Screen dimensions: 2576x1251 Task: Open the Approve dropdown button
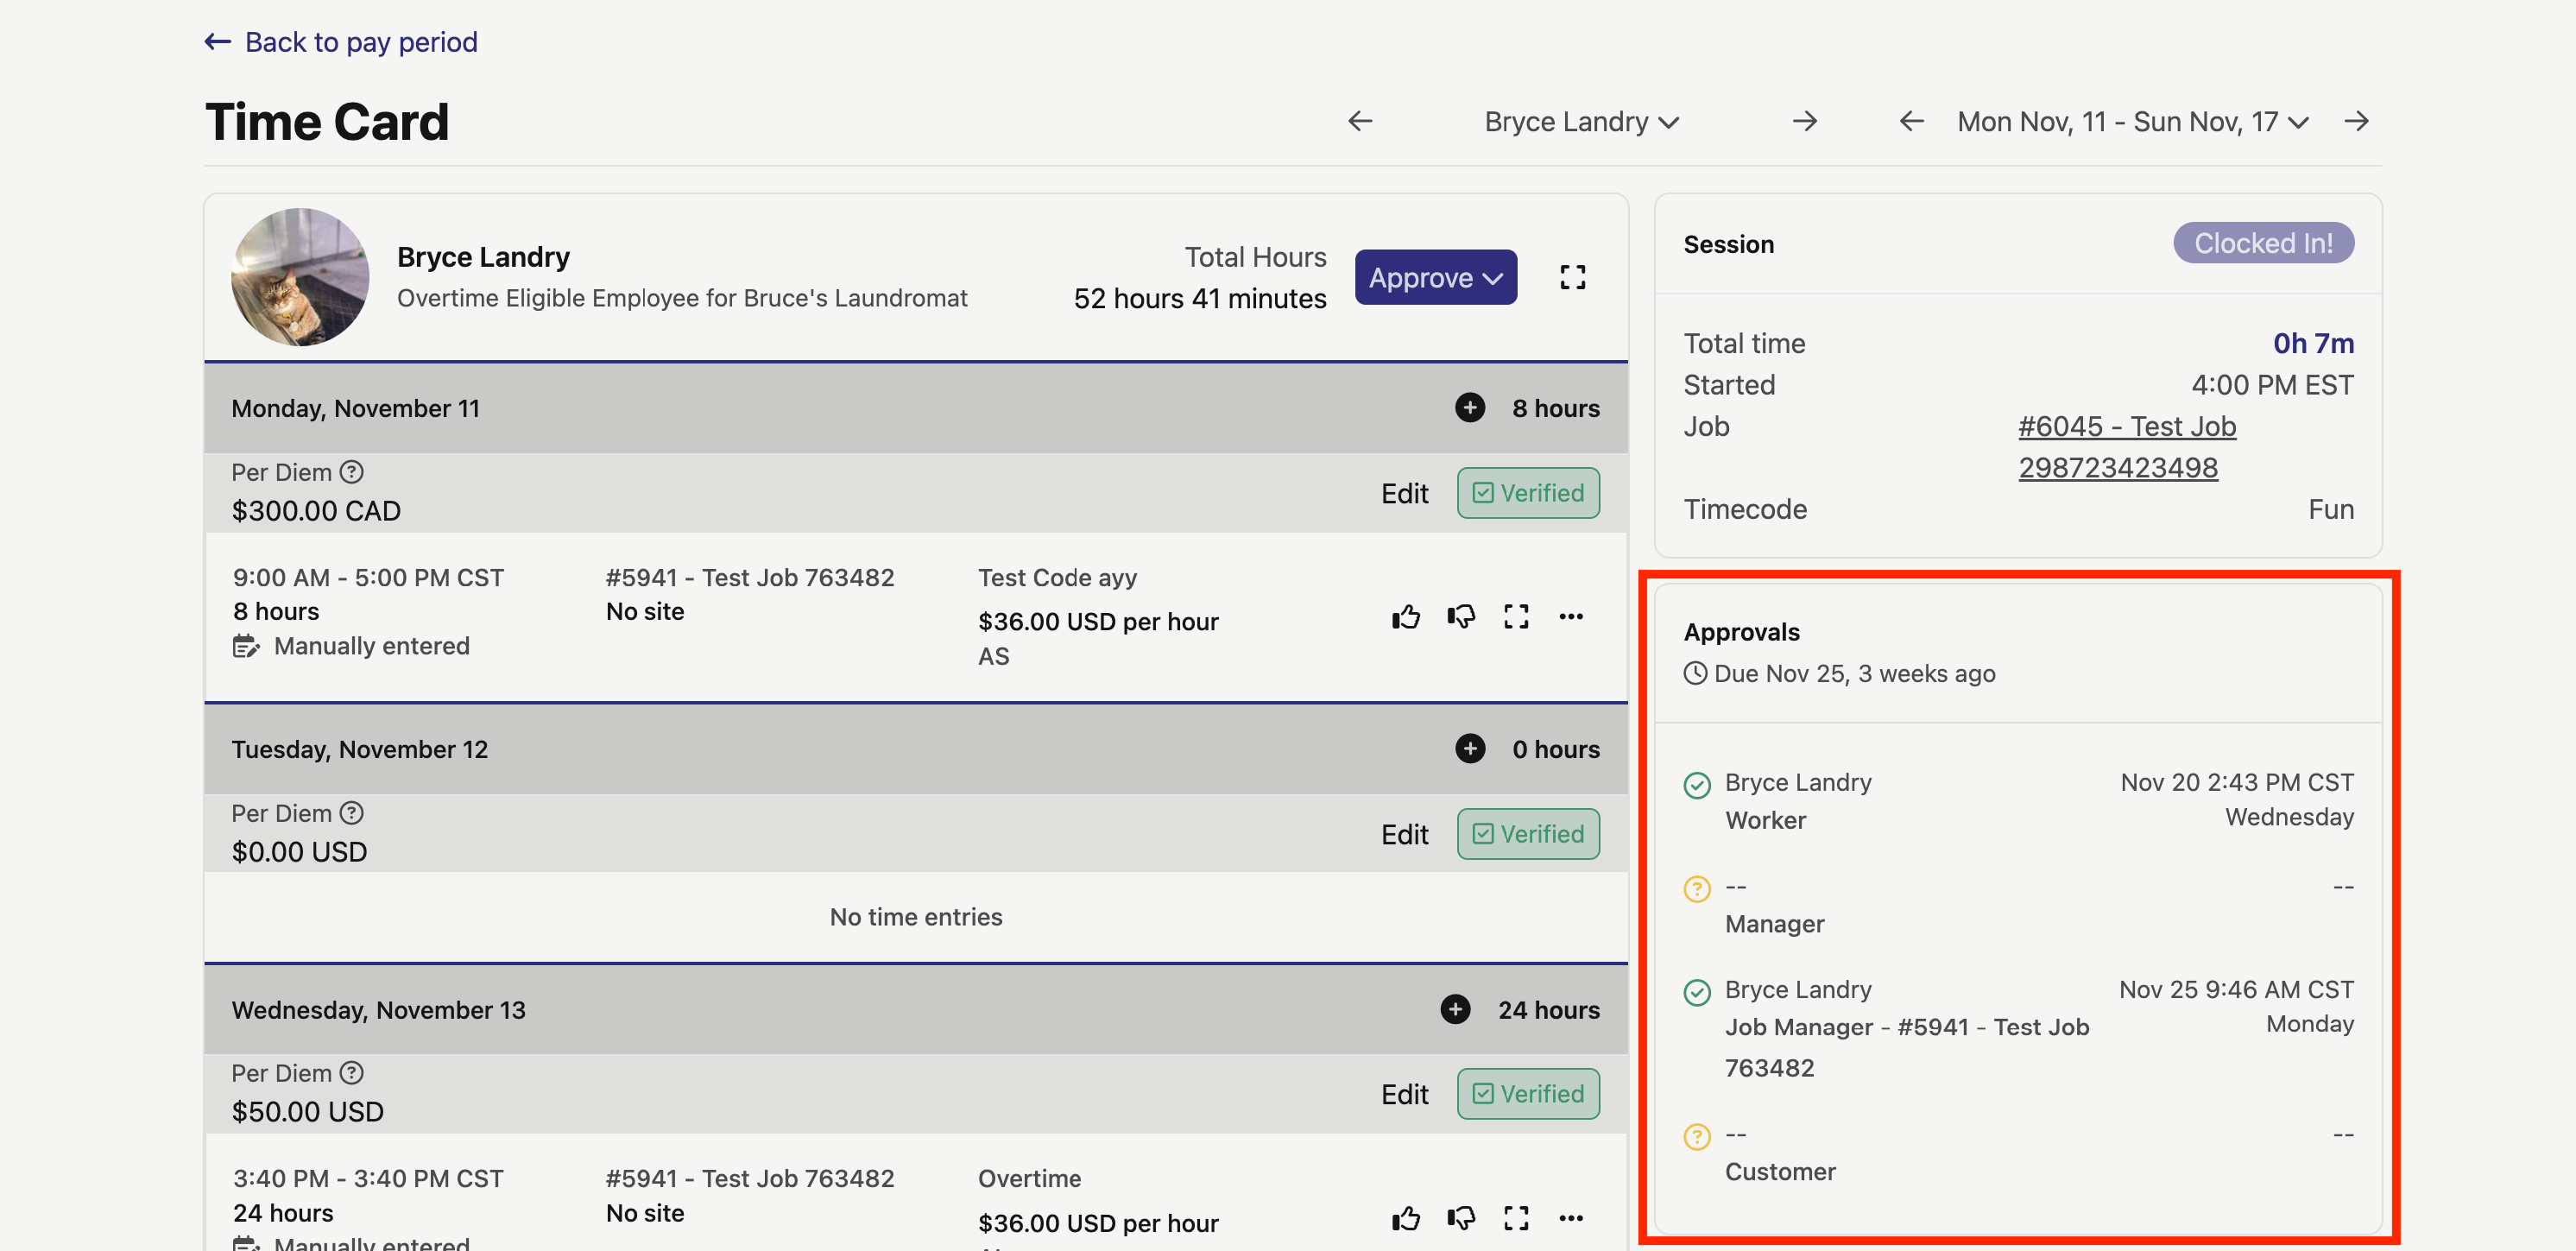pyautogui.click(x=1435, y=277)
